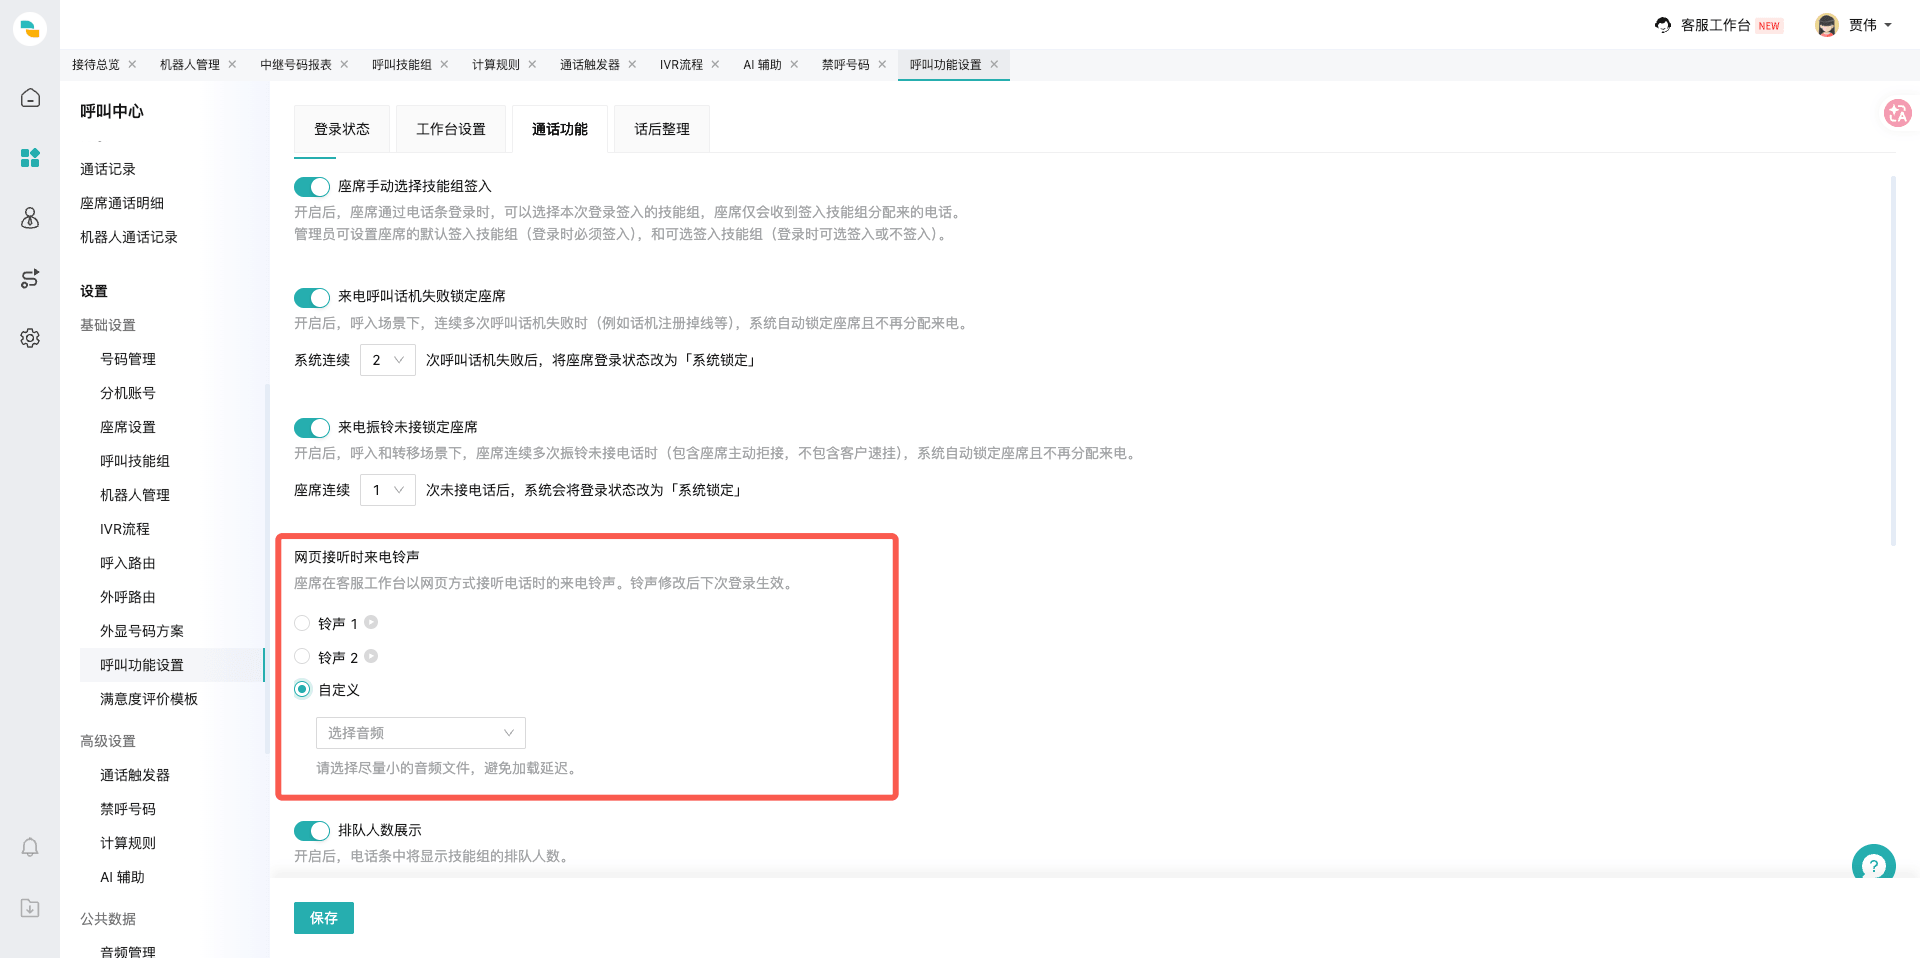Viewport: 1920px width, 958px height.
Task: Open the contacts icon in left rail
Action: [30, 218]
